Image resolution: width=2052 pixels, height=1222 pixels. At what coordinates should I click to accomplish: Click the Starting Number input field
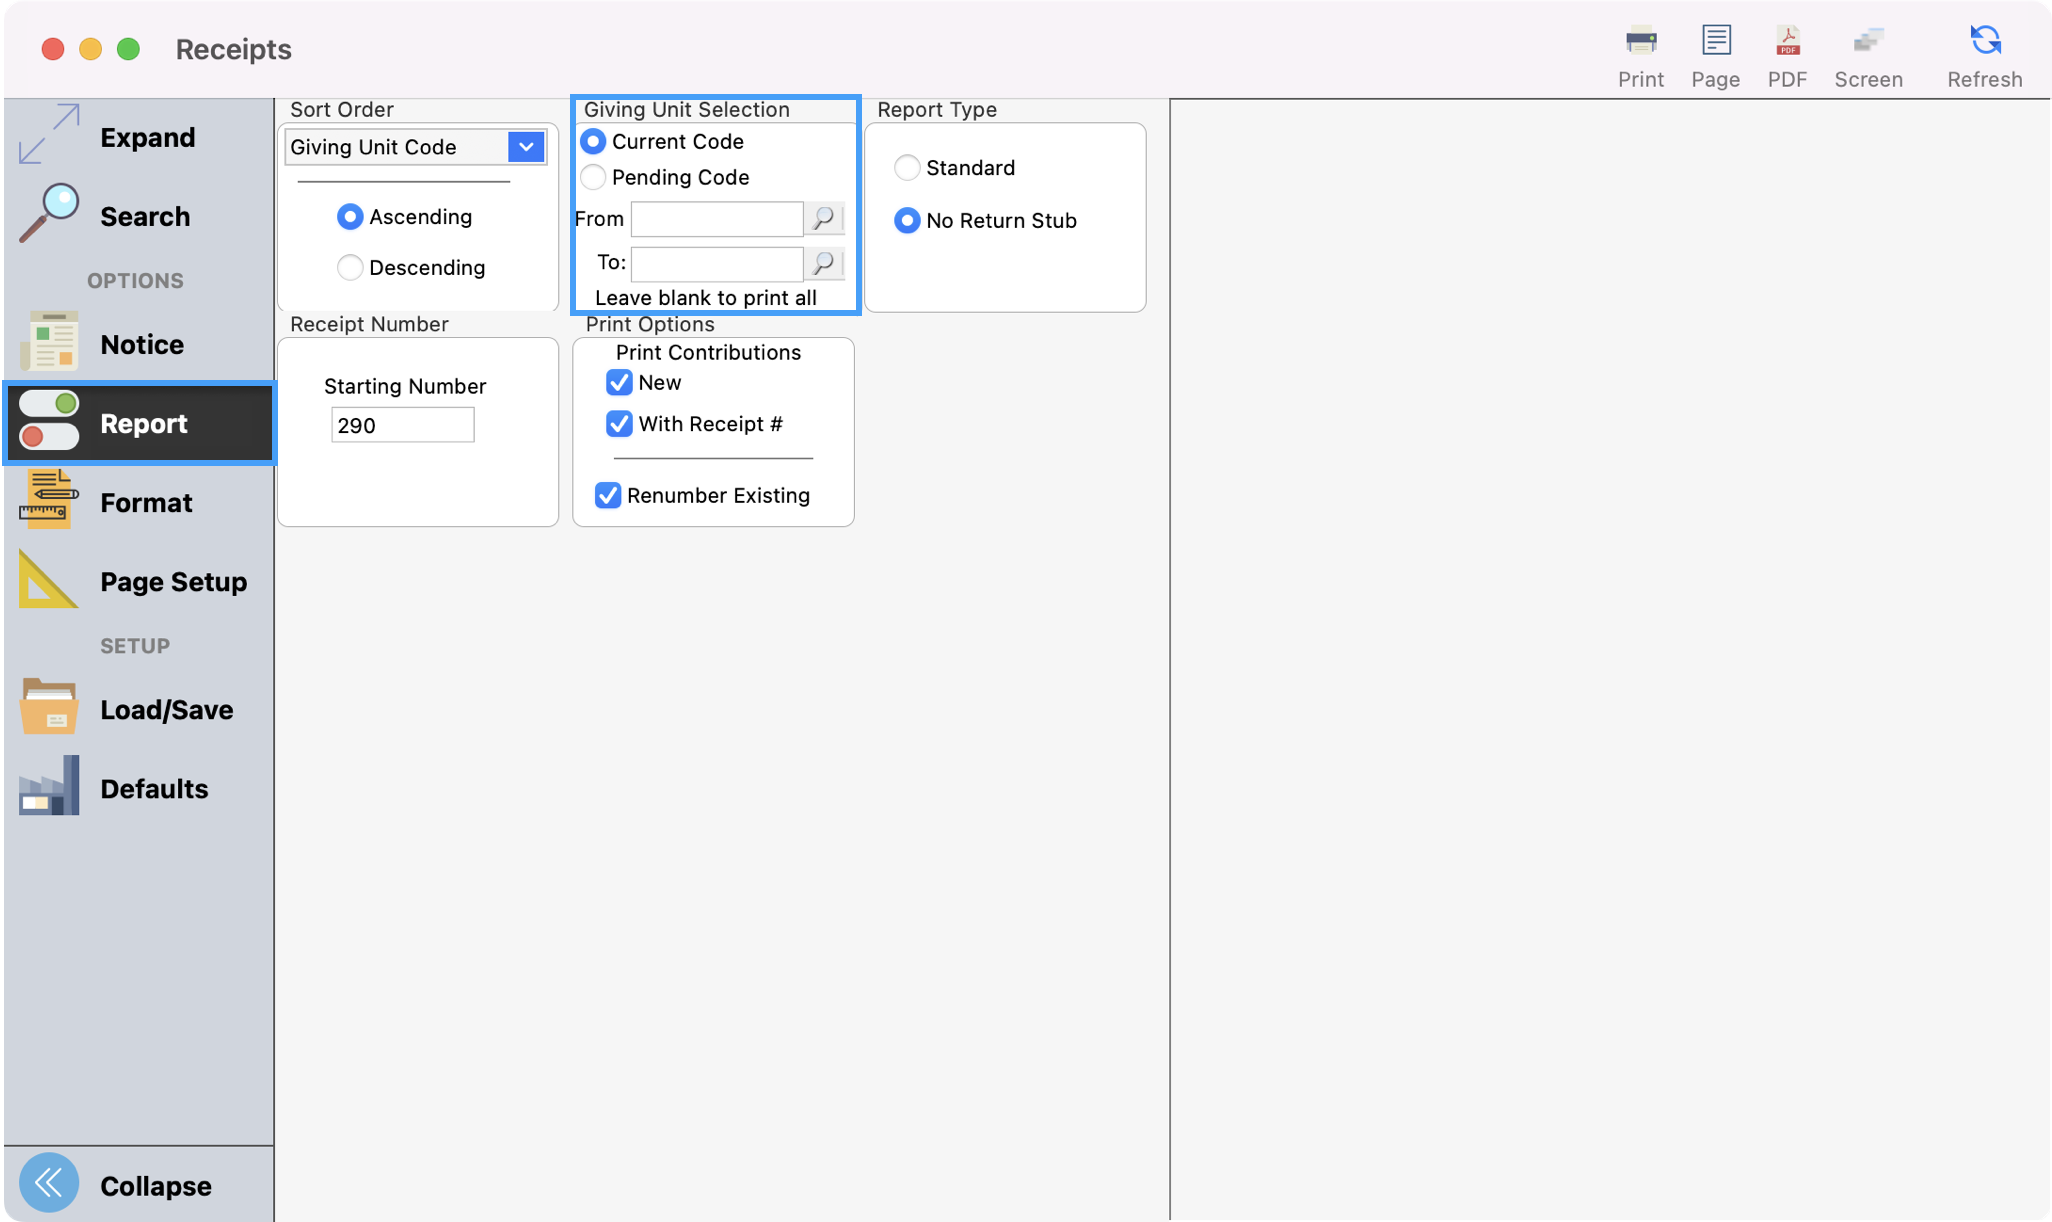pyautogui.click(x=402, y=425)
